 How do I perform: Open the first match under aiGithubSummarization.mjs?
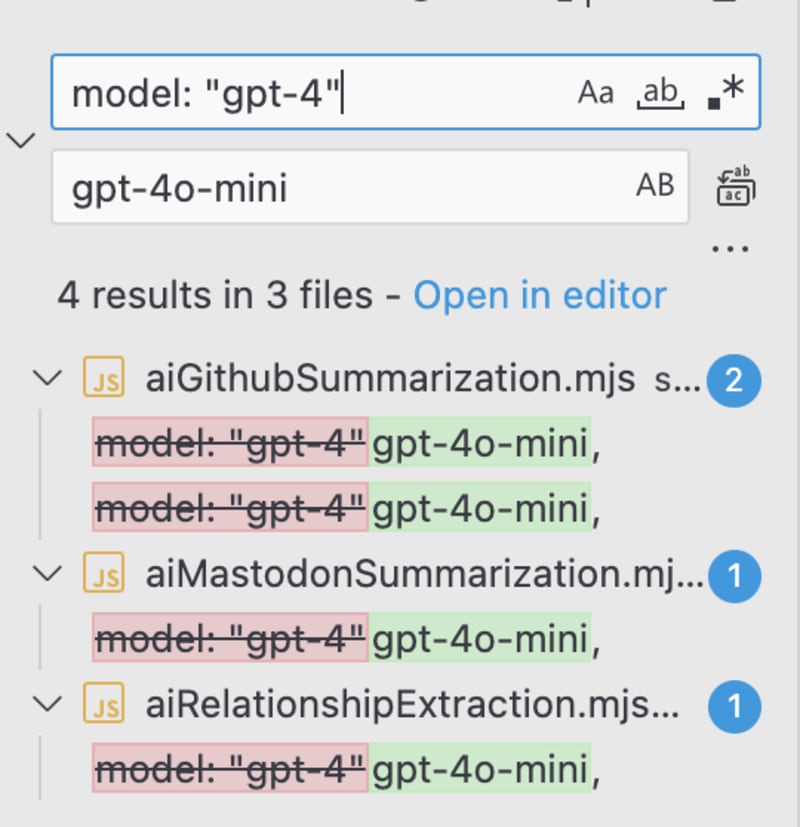pyautogui.click(x=346, y=442)
